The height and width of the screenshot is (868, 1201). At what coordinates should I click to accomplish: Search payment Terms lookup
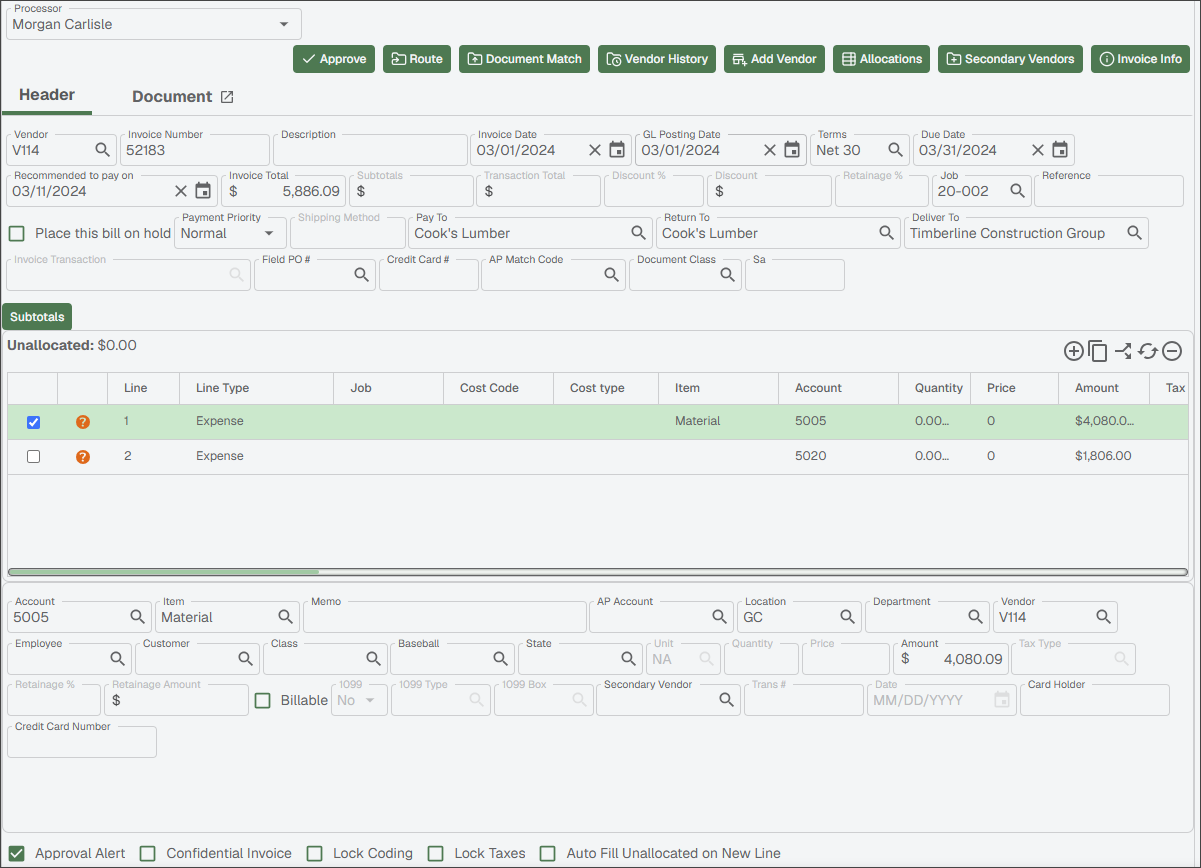[894, 150]
